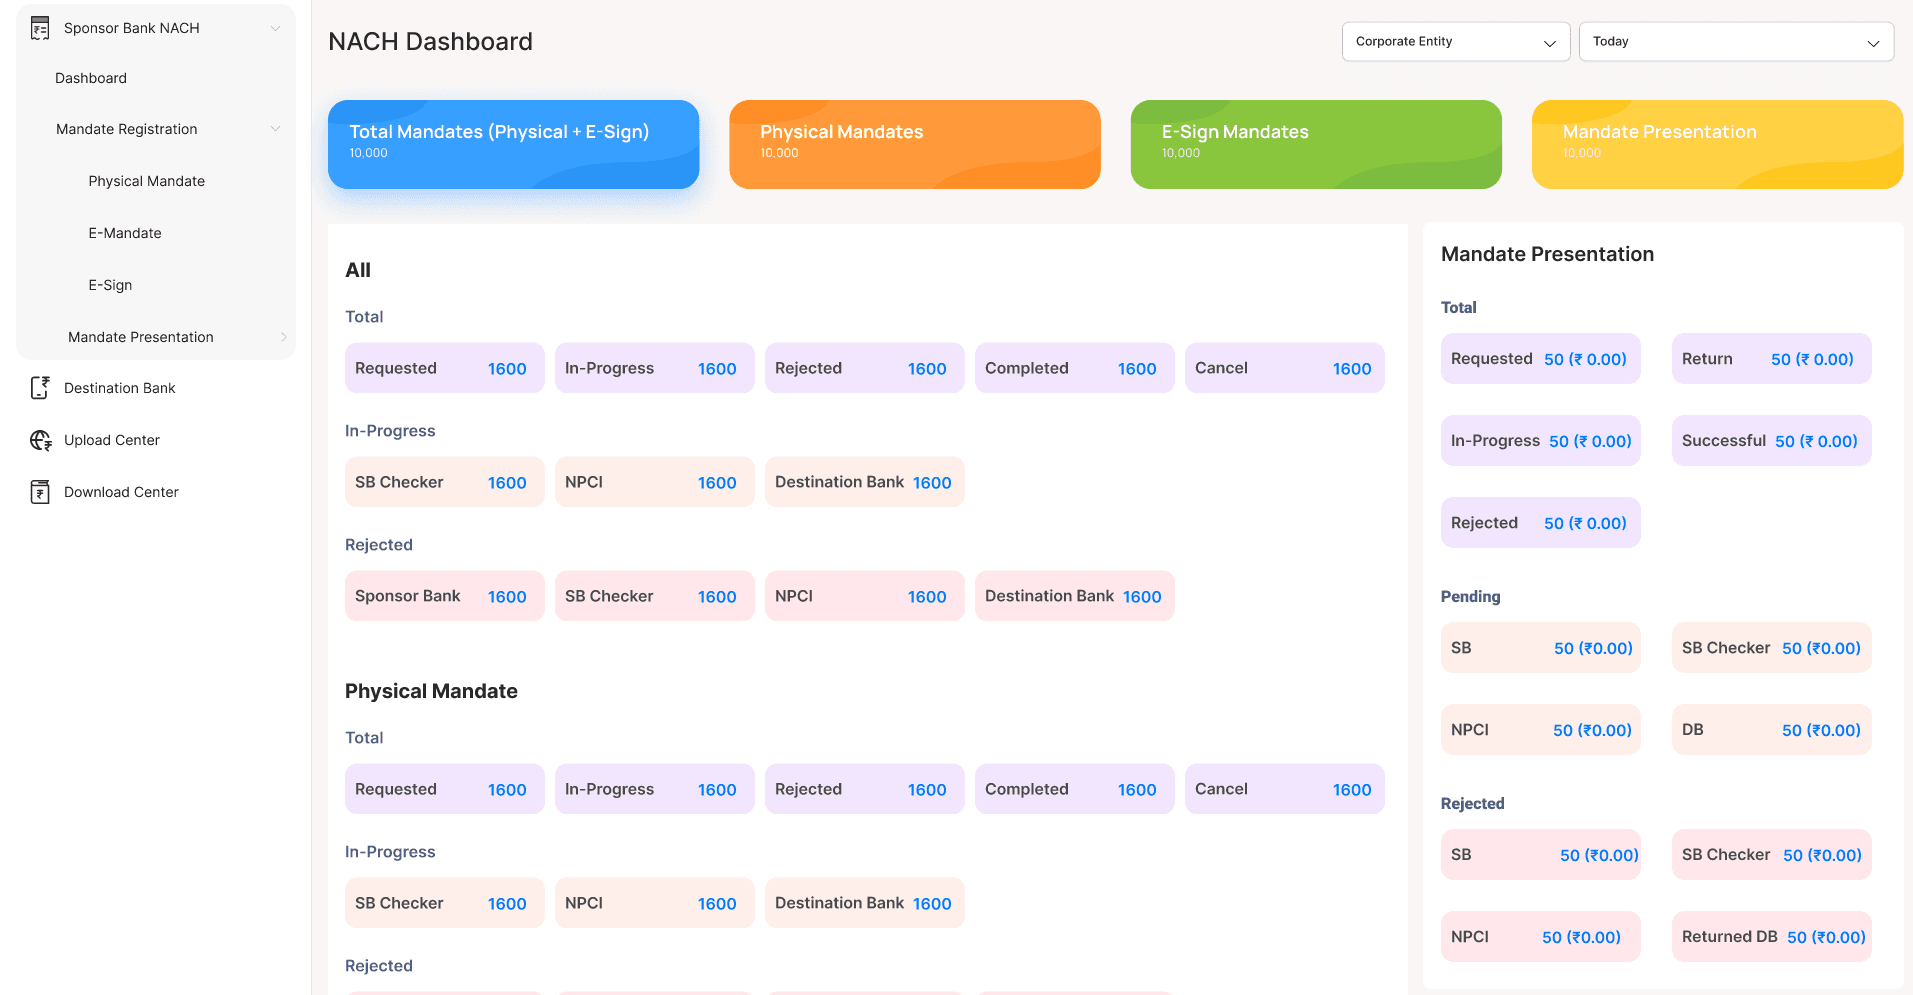Go to Dashboard in the sidebar

pos(91,78)
